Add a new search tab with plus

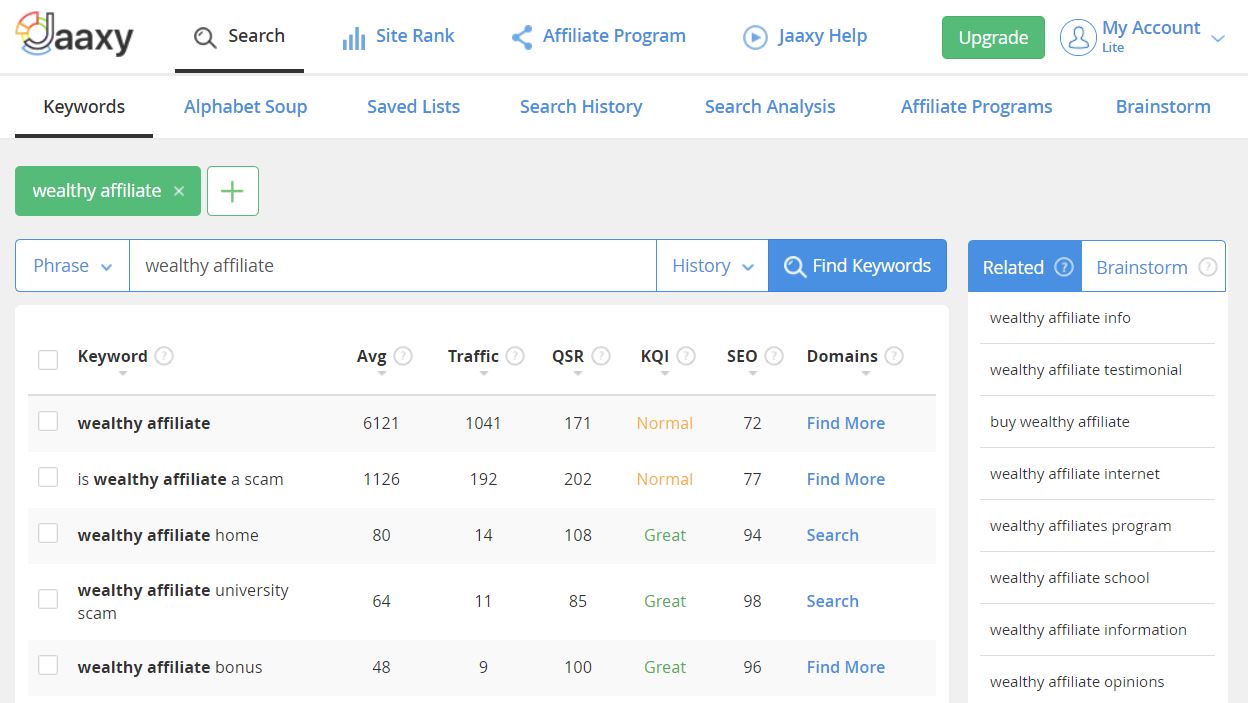tap(233, 191)
